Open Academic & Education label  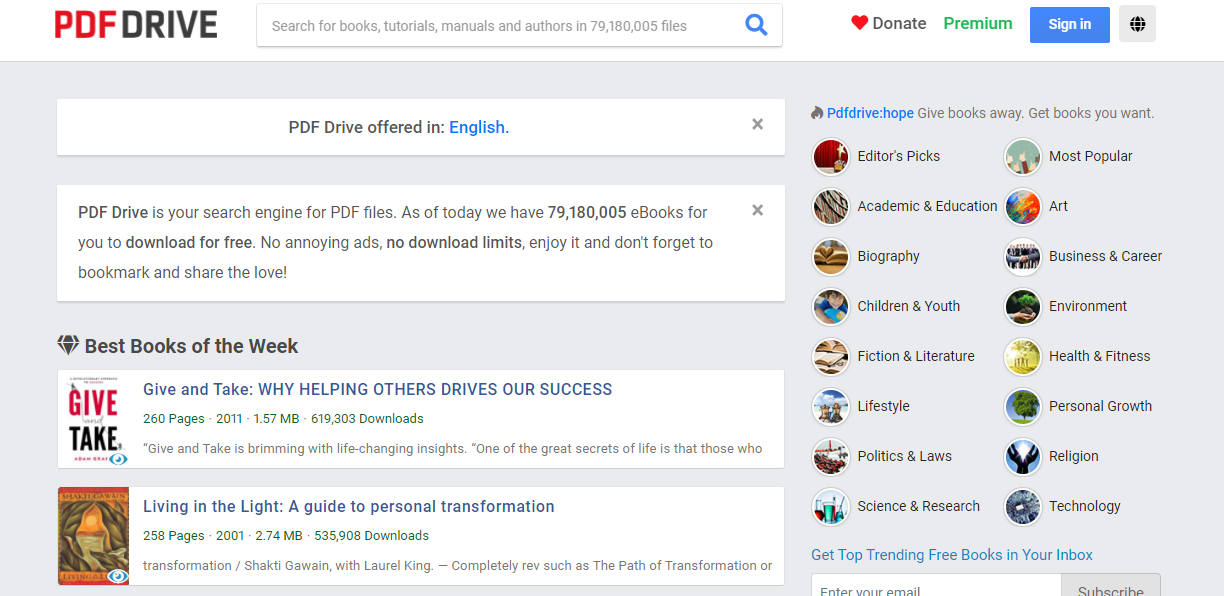click(927, 206)
